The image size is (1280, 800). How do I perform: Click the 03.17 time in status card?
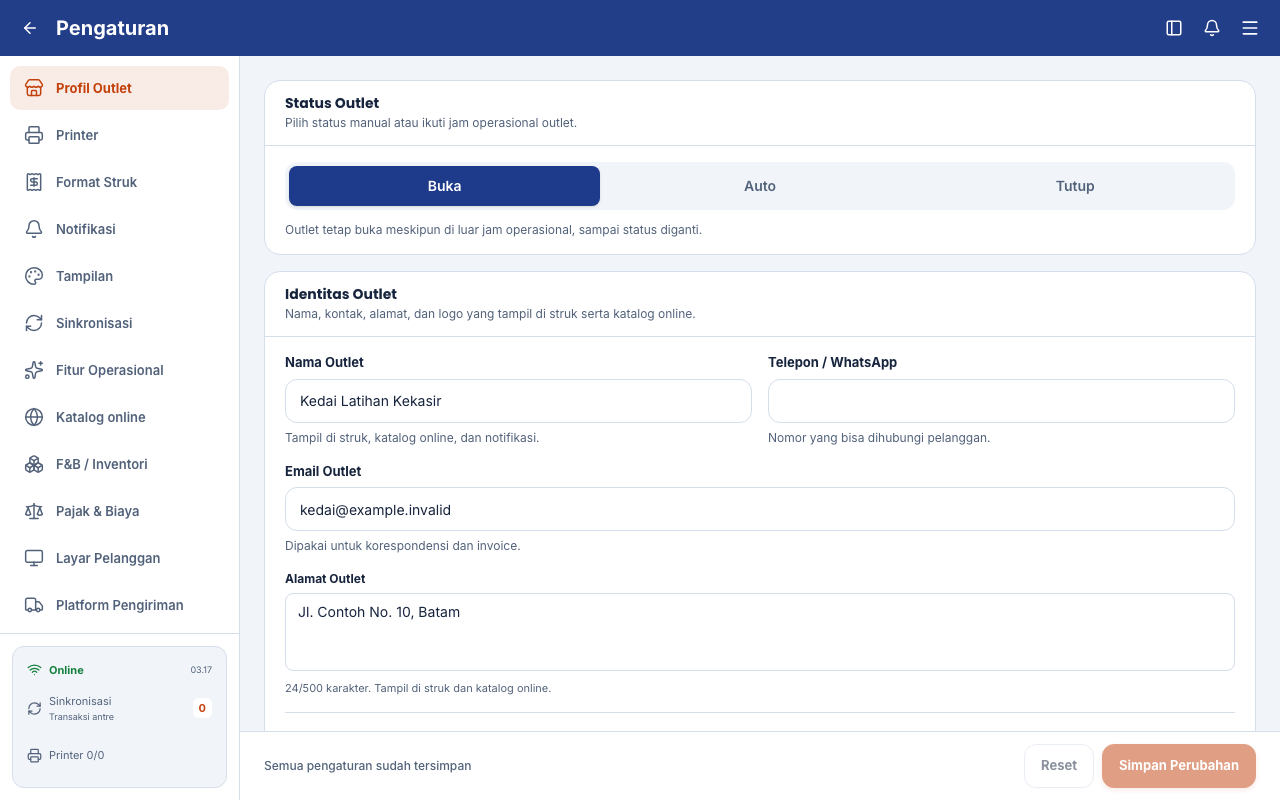pos(201,670)
